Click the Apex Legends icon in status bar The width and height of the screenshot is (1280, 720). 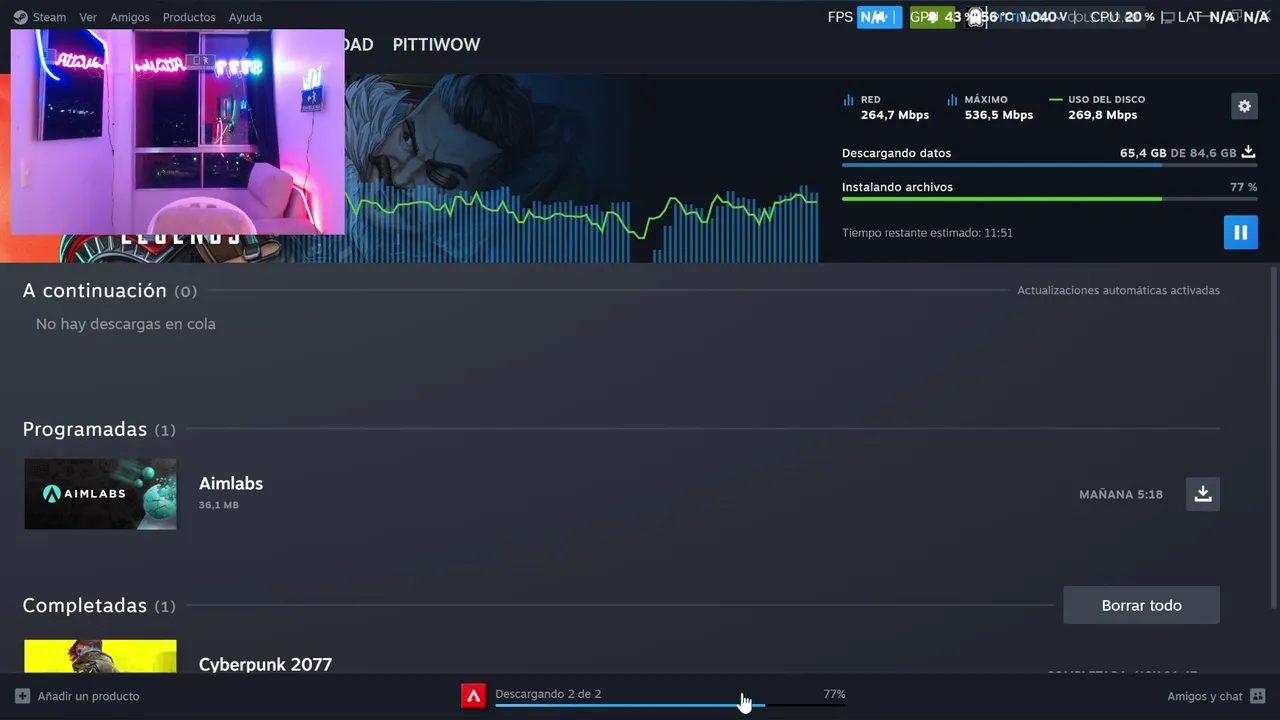(x=473, y=695)
